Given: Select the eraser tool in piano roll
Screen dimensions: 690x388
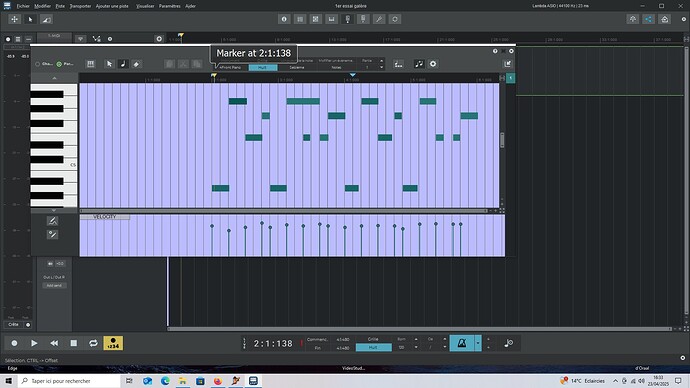Looking at the screenshot, I should [x=136, y=64].
